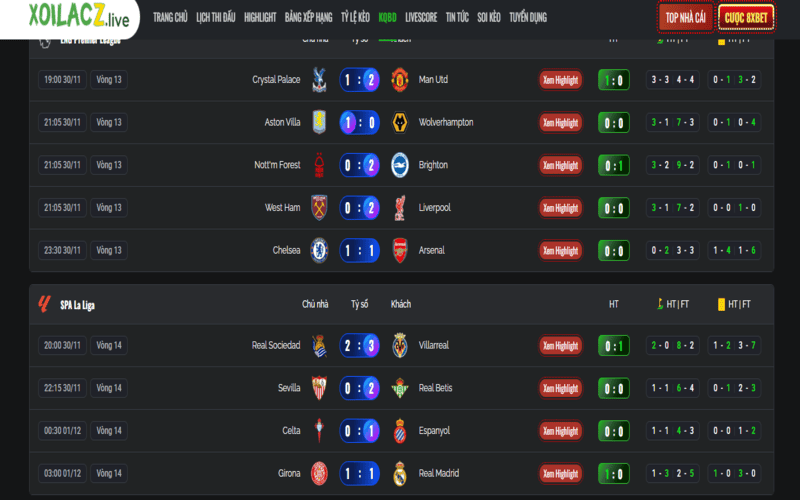This screenshot has height=500, width=800.
Task: Click the Wolverhampton wolf logo
Action: click(x=400, y=123)
